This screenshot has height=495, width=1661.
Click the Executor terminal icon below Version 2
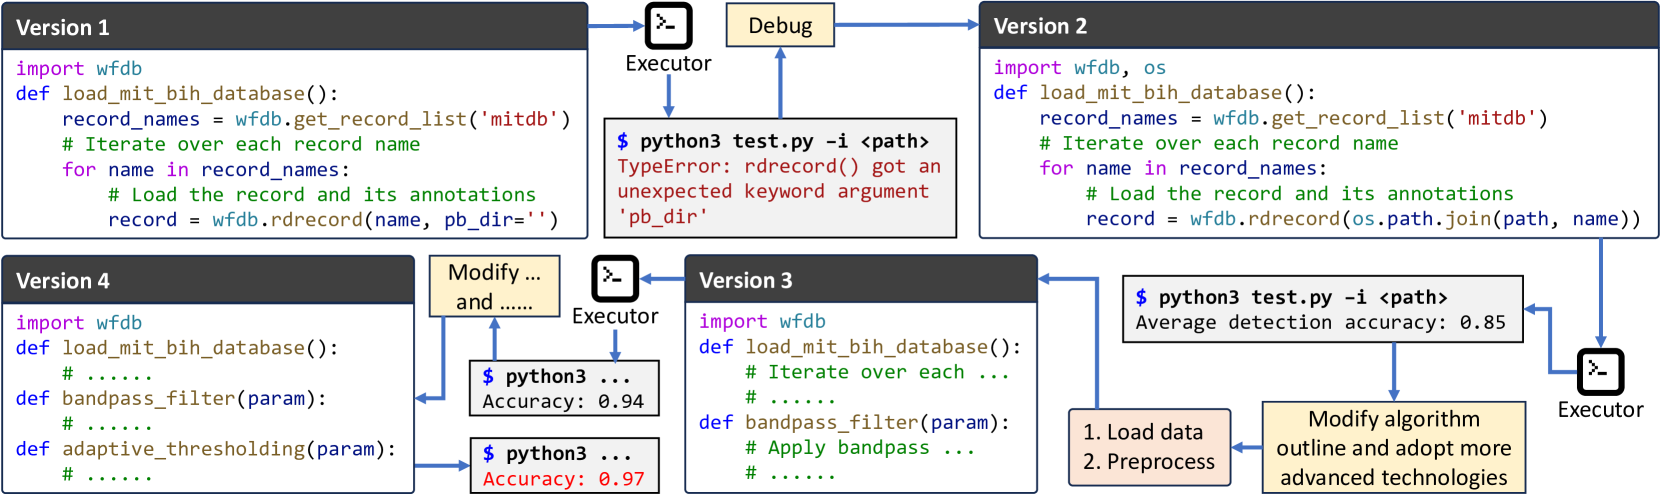coord(1599,372)
